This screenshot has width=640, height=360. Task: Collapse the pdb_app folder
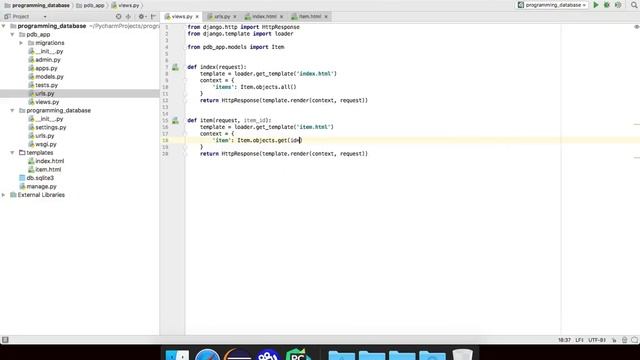click(12, 35)
